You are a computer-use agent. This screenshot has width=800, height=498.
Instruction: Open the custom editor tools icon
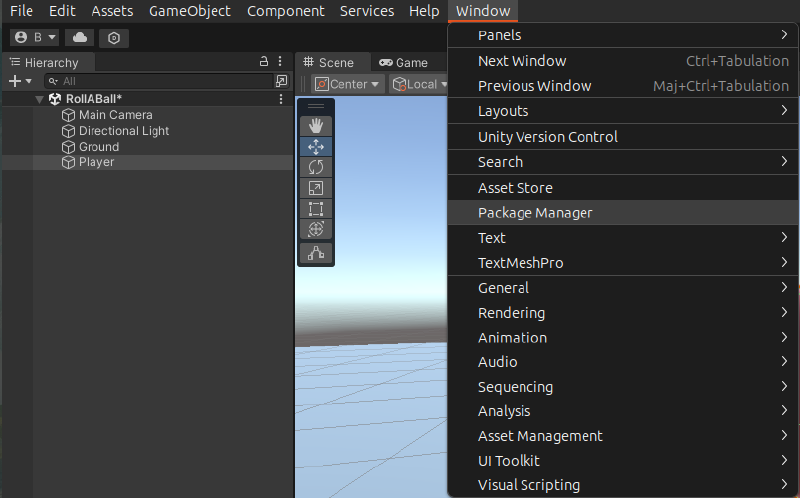click(316, 253)
